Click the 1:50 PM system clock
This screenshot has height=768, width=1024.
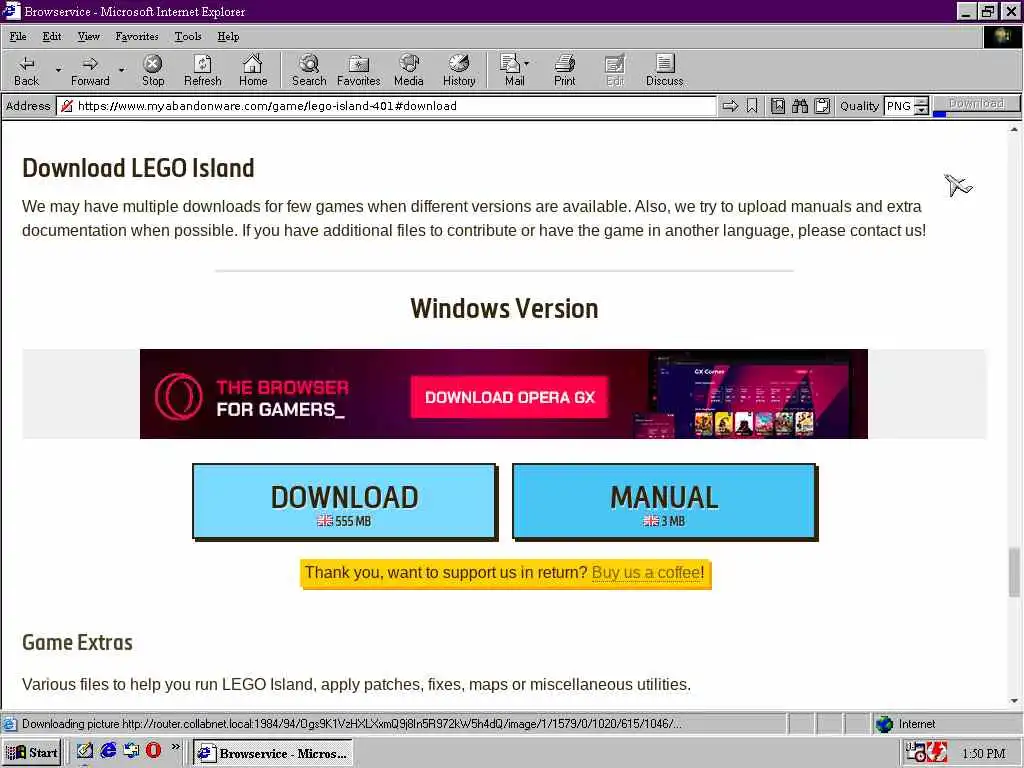click(984, 753)
